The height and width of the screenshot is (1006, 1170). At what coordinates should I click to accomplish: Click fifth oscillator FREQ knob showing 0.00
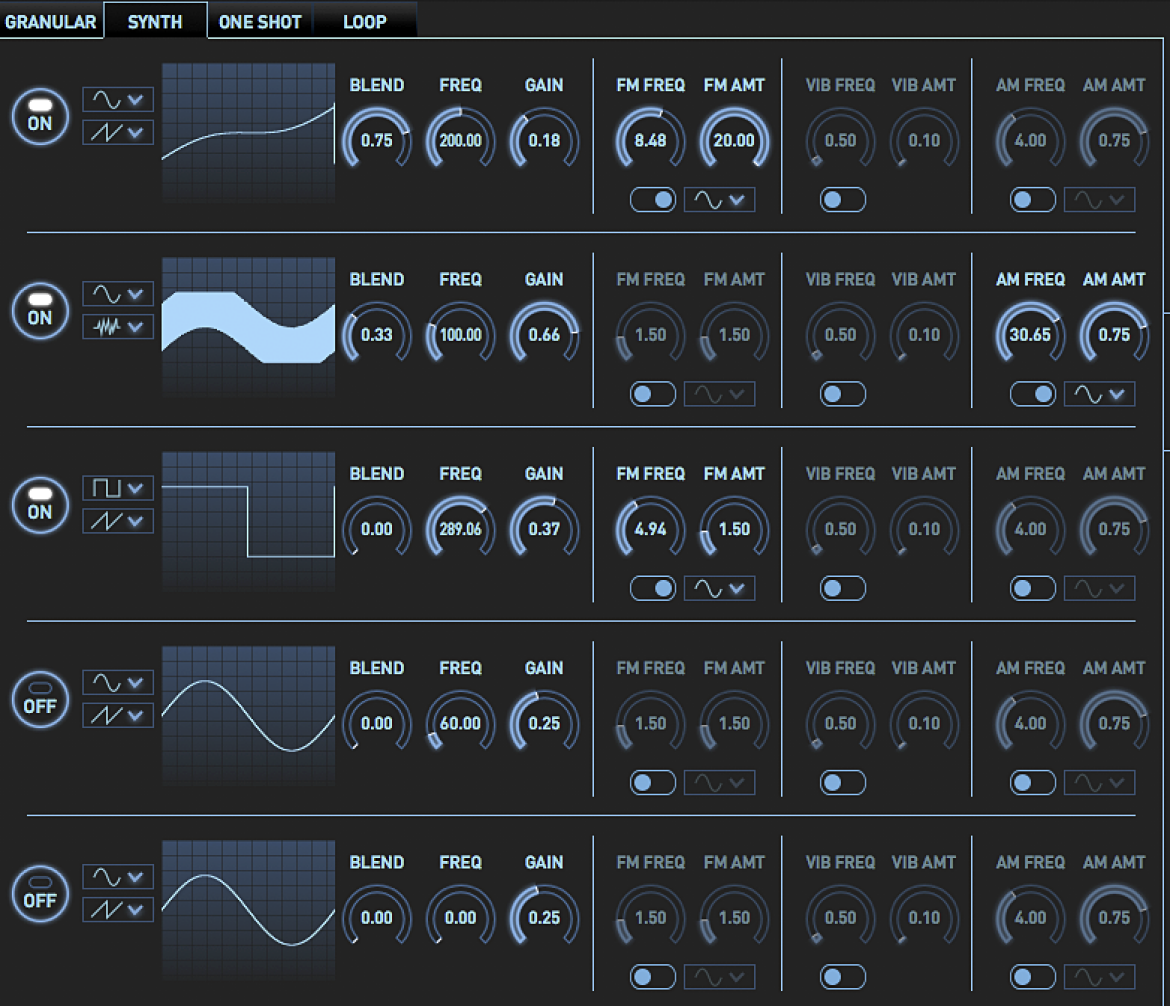[460, 917]
